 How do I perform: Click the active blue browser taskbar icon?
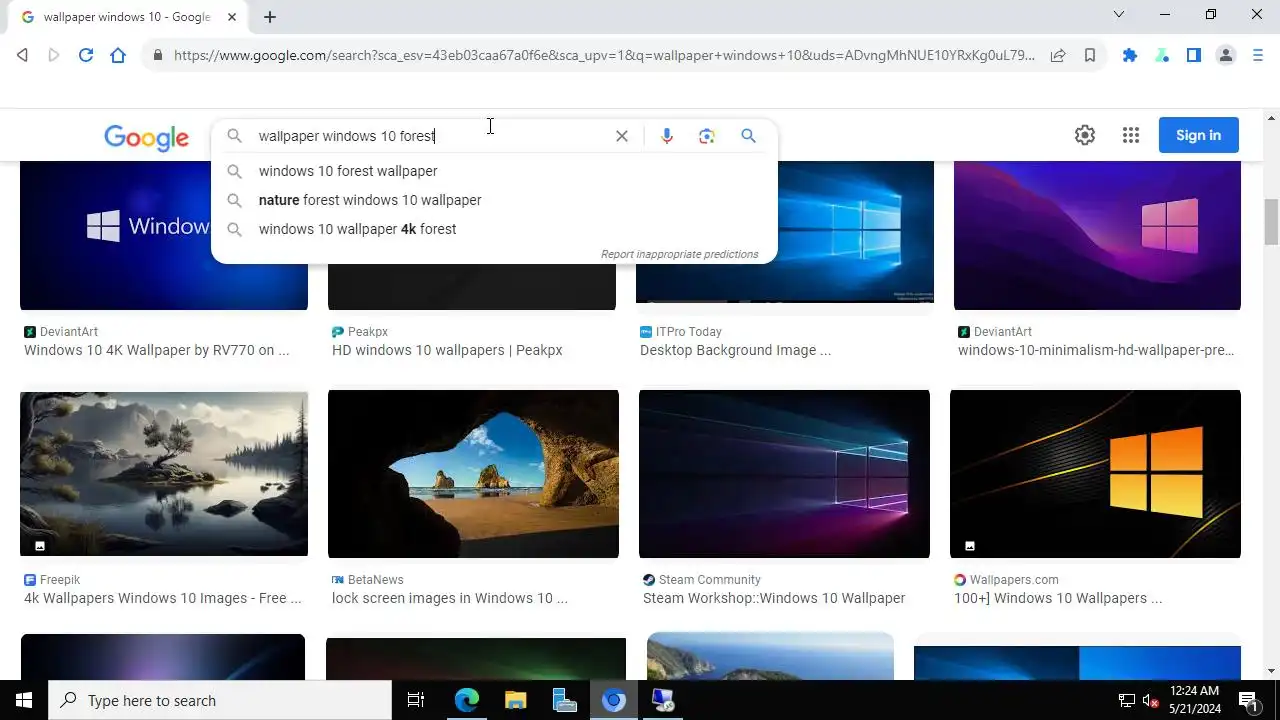click(x=613, y=700)
